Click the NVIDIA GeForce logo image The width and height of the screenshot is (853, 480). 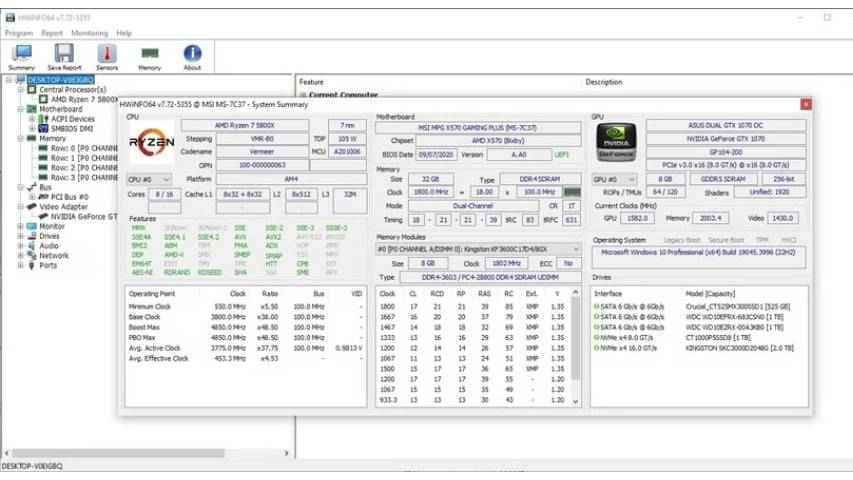click(616, 141)
